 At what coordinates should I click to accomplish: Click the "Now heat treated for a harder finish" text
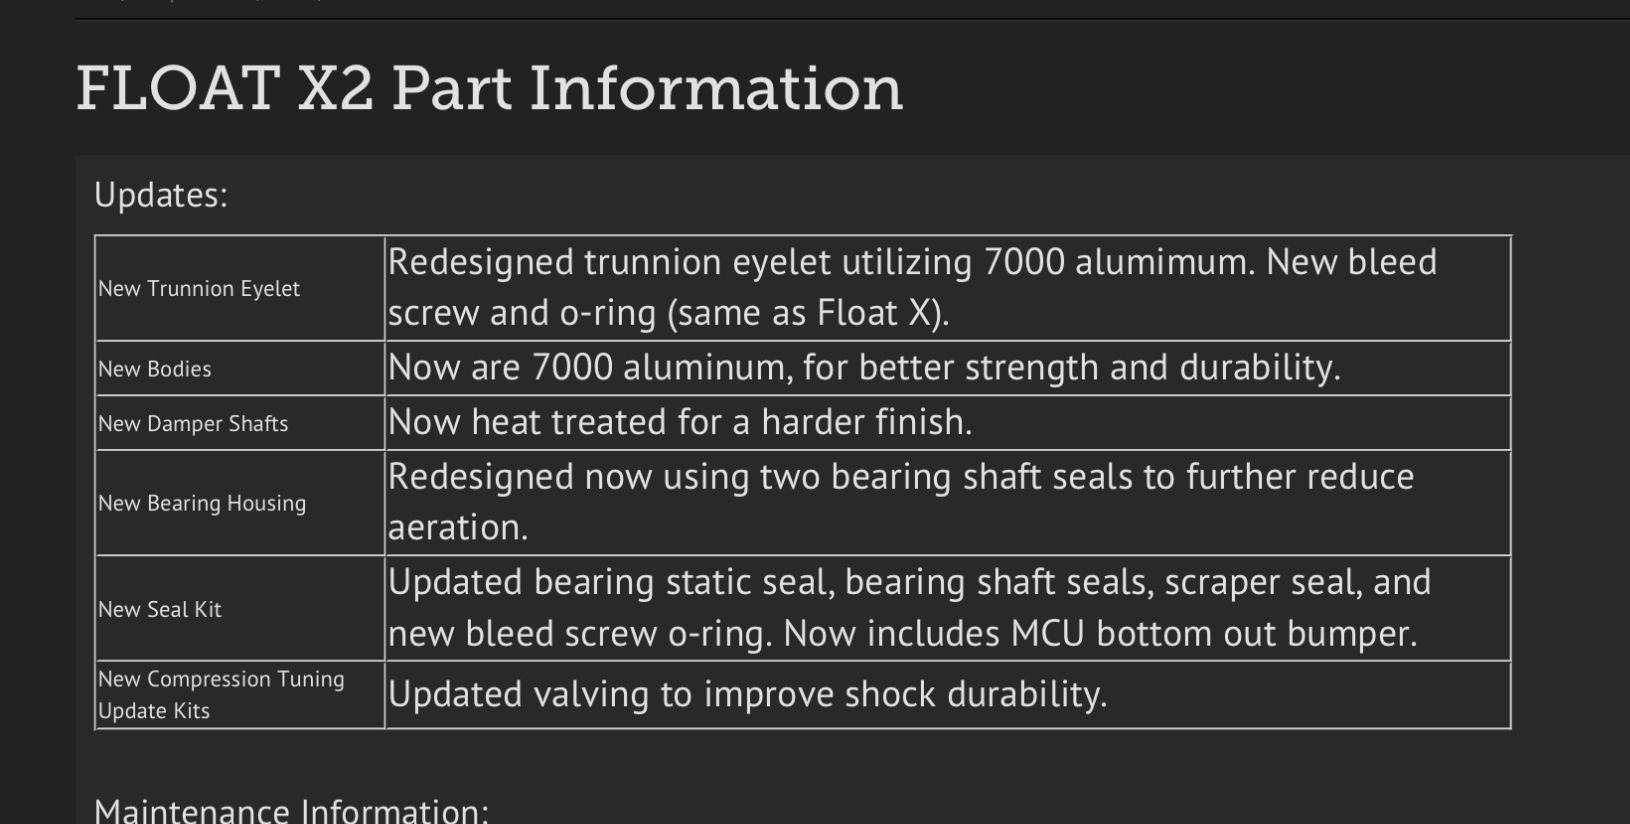(x=679, y=422)
